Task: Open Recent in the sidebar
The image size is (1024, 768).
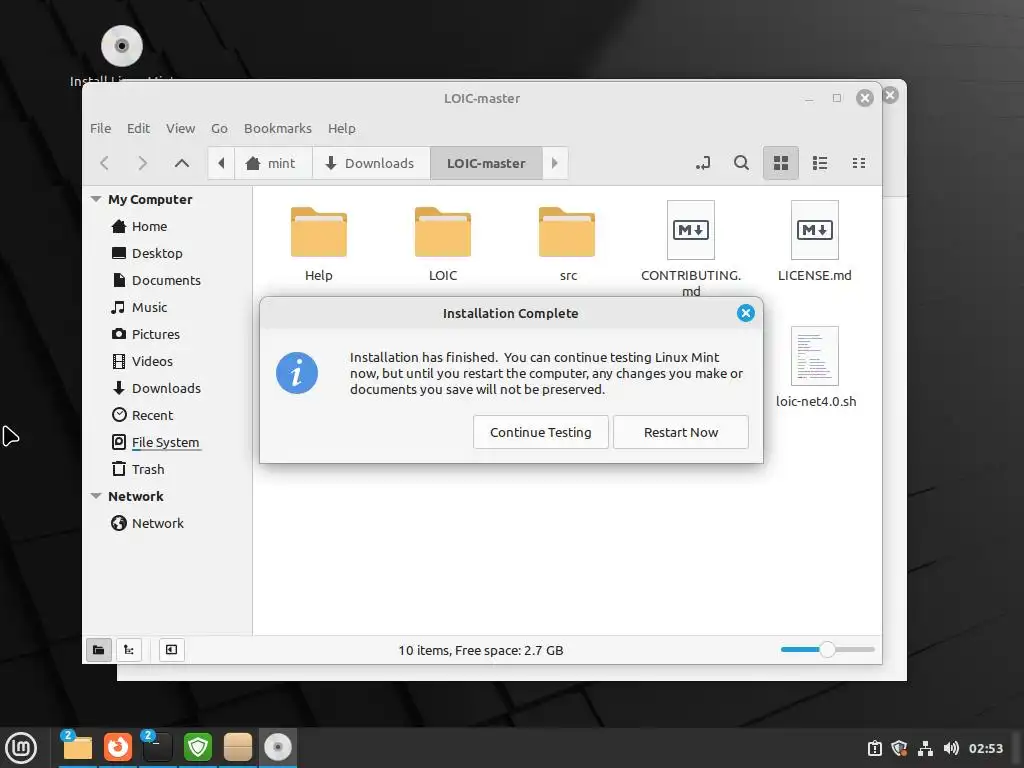Action: pyautogui.click(x=152, y=415)
